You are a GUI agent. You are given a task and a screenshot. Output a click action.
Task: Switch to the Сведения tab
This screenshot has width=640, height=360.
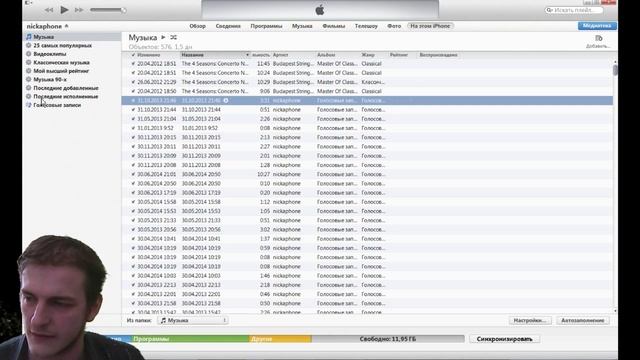click(x=228, y=26)
